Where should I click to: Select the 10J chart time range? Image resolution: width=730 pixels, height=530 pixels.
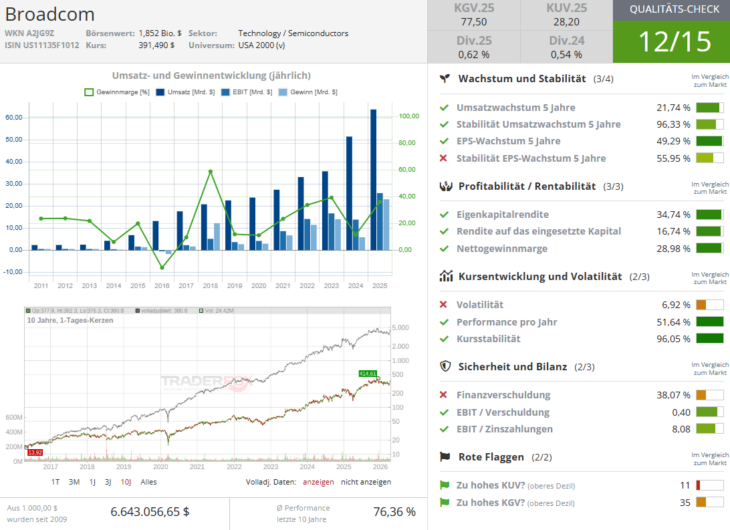(126, 481)
